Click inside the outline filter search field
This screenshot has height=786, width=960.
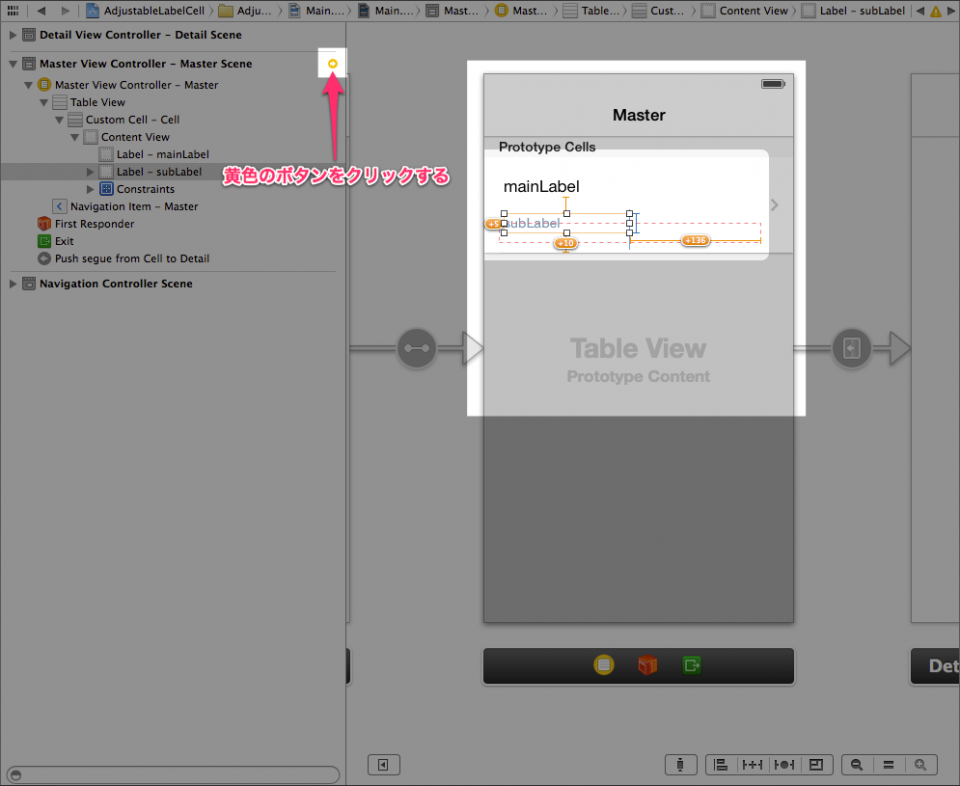170,774
